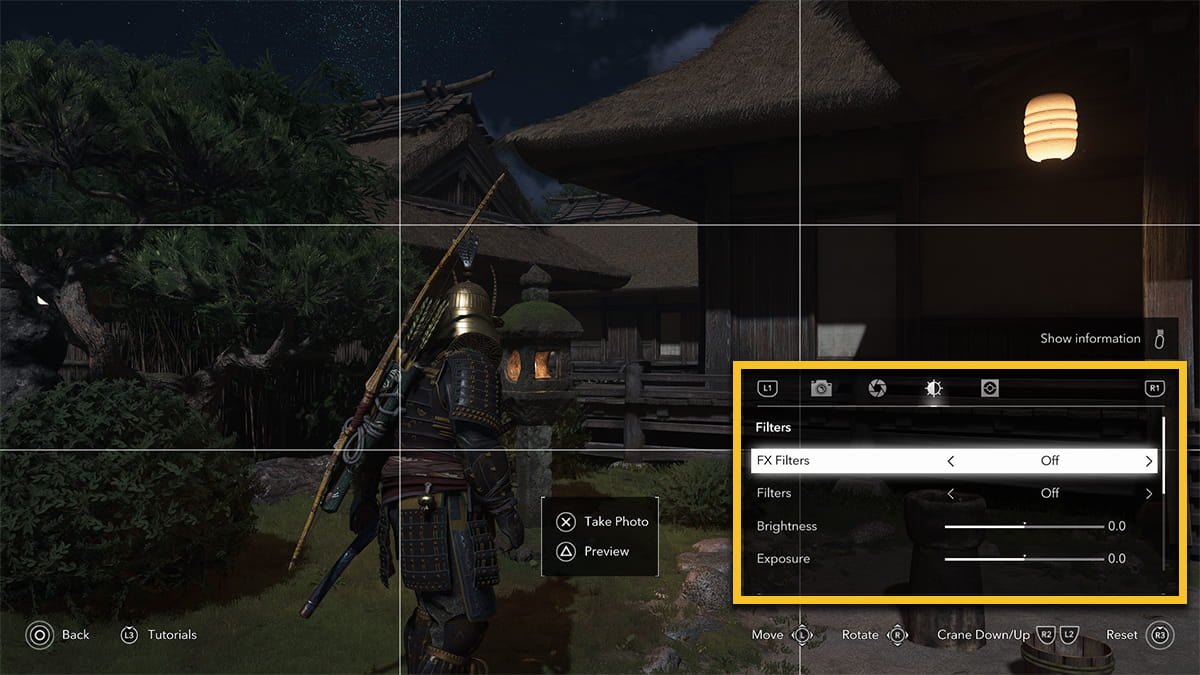Viewport: 1200px width, 675px height.
Task: Click the R2 crane icon
Action: point(1046,635)
